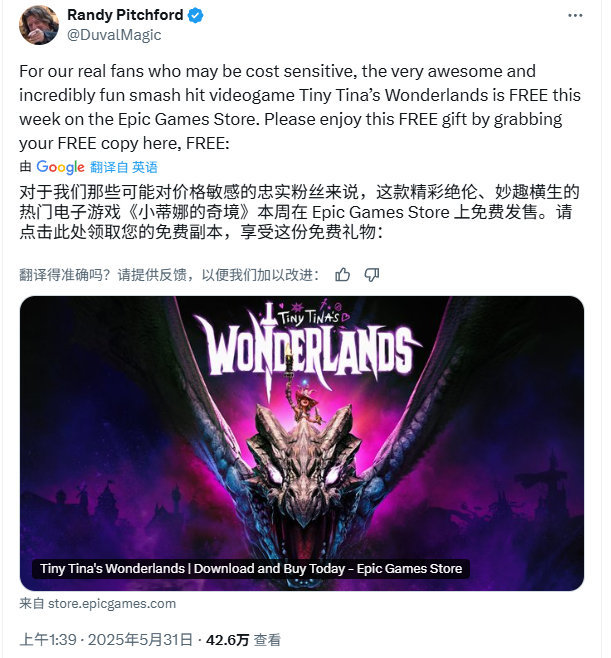
Task: Click the Tiny Tina's Wonderlands card title caption
Action: (x=251, y=569)
